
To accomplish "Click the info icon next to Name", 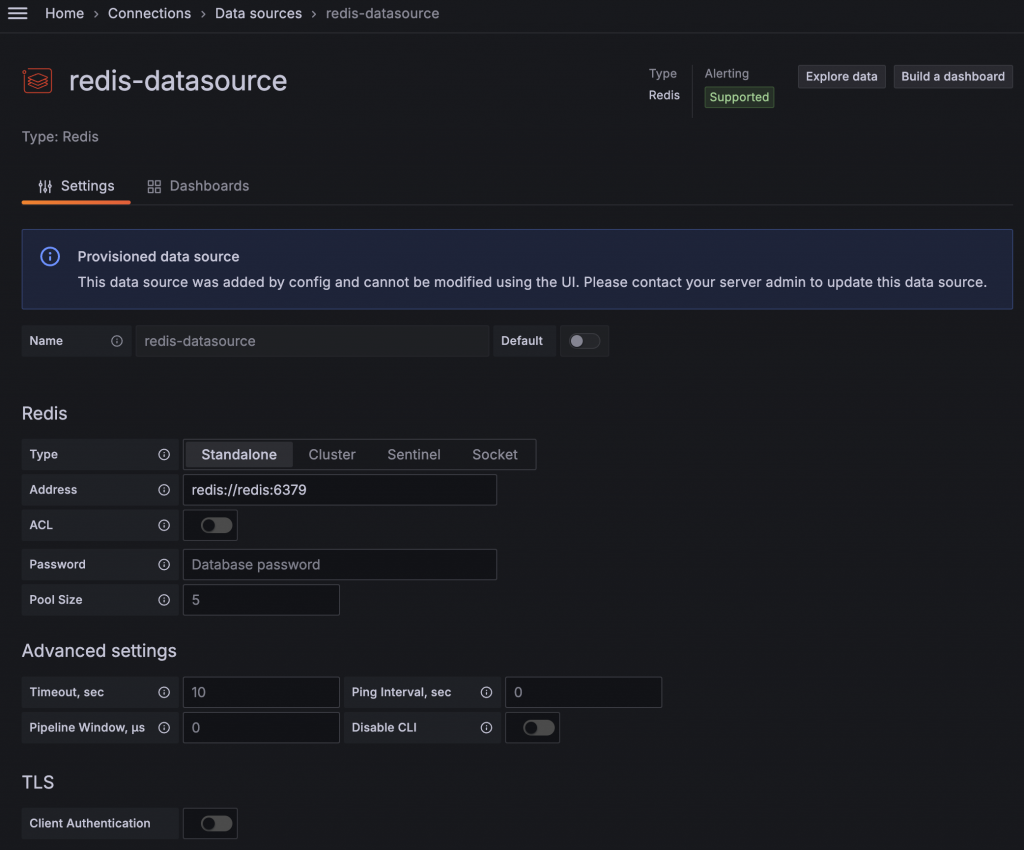I will click(117, 341).
